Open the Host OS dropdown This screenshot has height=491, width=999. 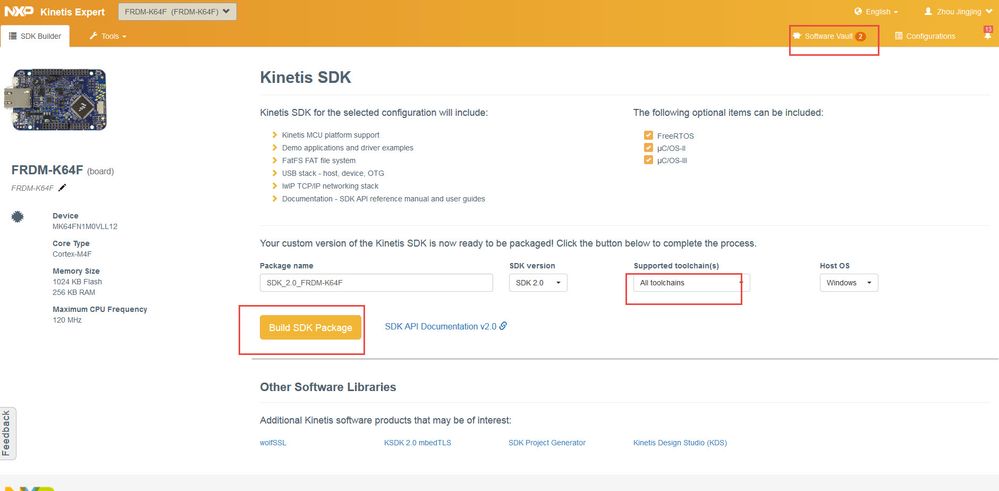848,283
